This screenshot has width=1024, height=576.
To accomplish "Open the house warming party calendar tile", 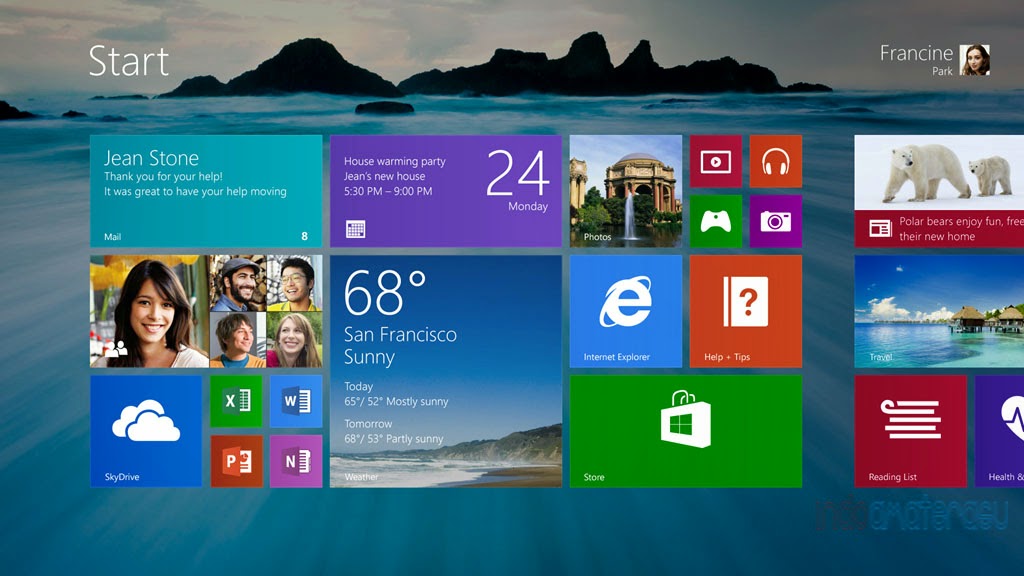I will click(x=443, y=190).
